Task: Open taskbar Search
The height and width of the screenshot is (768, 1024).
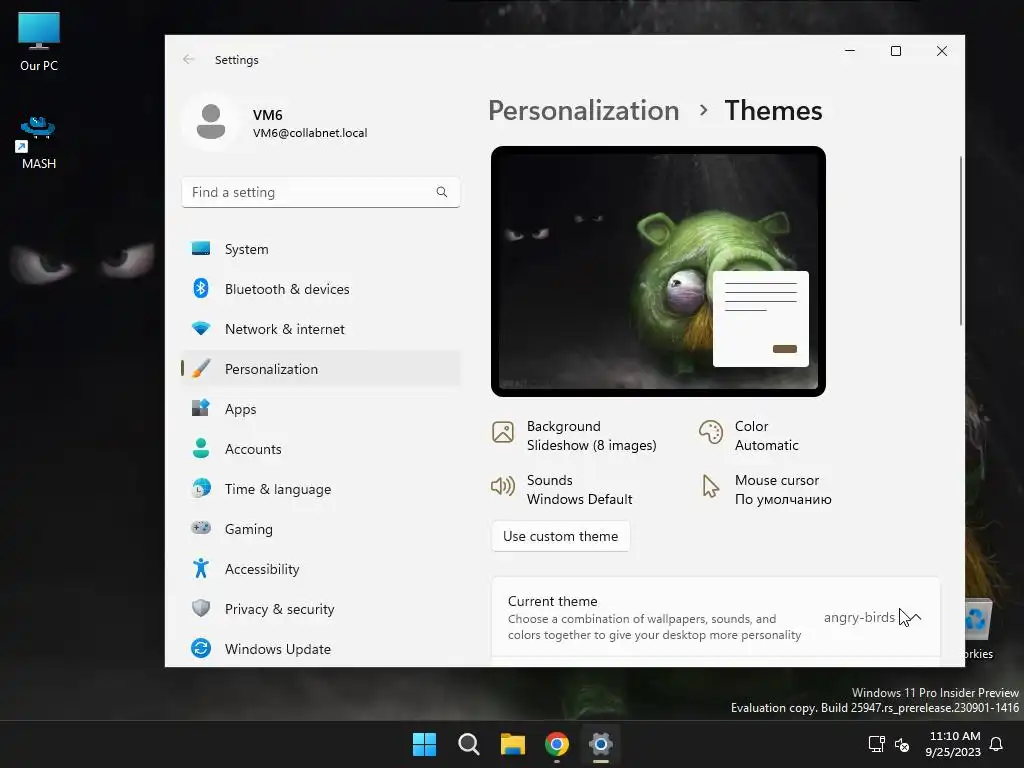Action: [468, 744]
